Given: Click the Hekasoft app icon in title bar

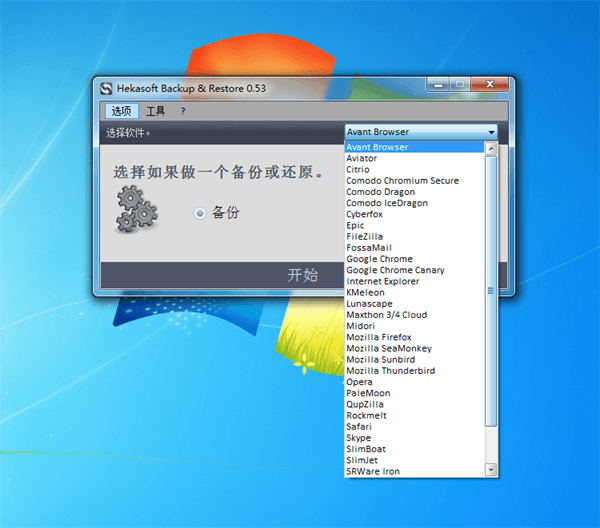Looking at the screenshot, I should pos(107,88).
